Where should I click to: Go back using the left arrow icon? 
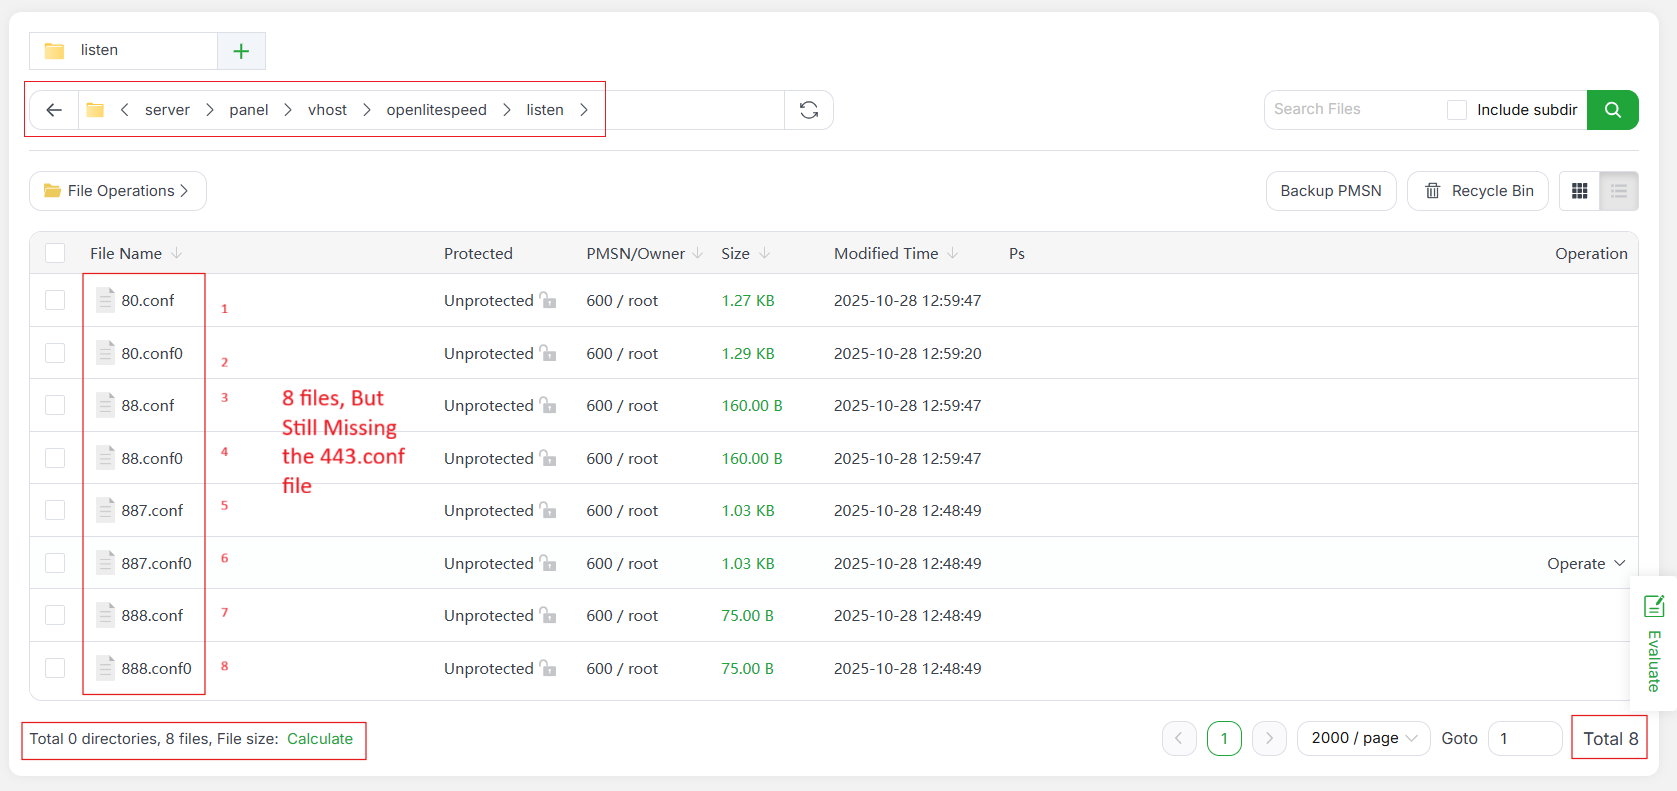tap(54, 110)
